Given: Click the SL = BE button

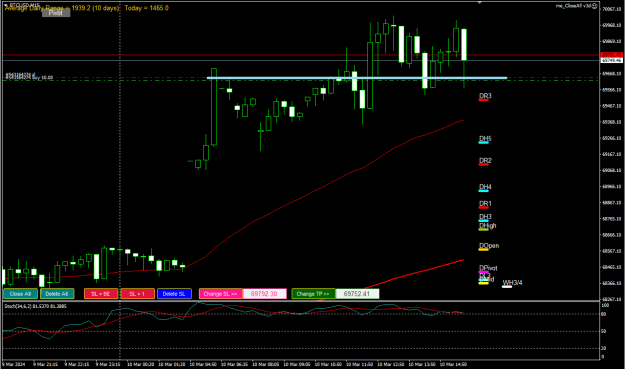Looking at the screenshot, I should (101, 294).
